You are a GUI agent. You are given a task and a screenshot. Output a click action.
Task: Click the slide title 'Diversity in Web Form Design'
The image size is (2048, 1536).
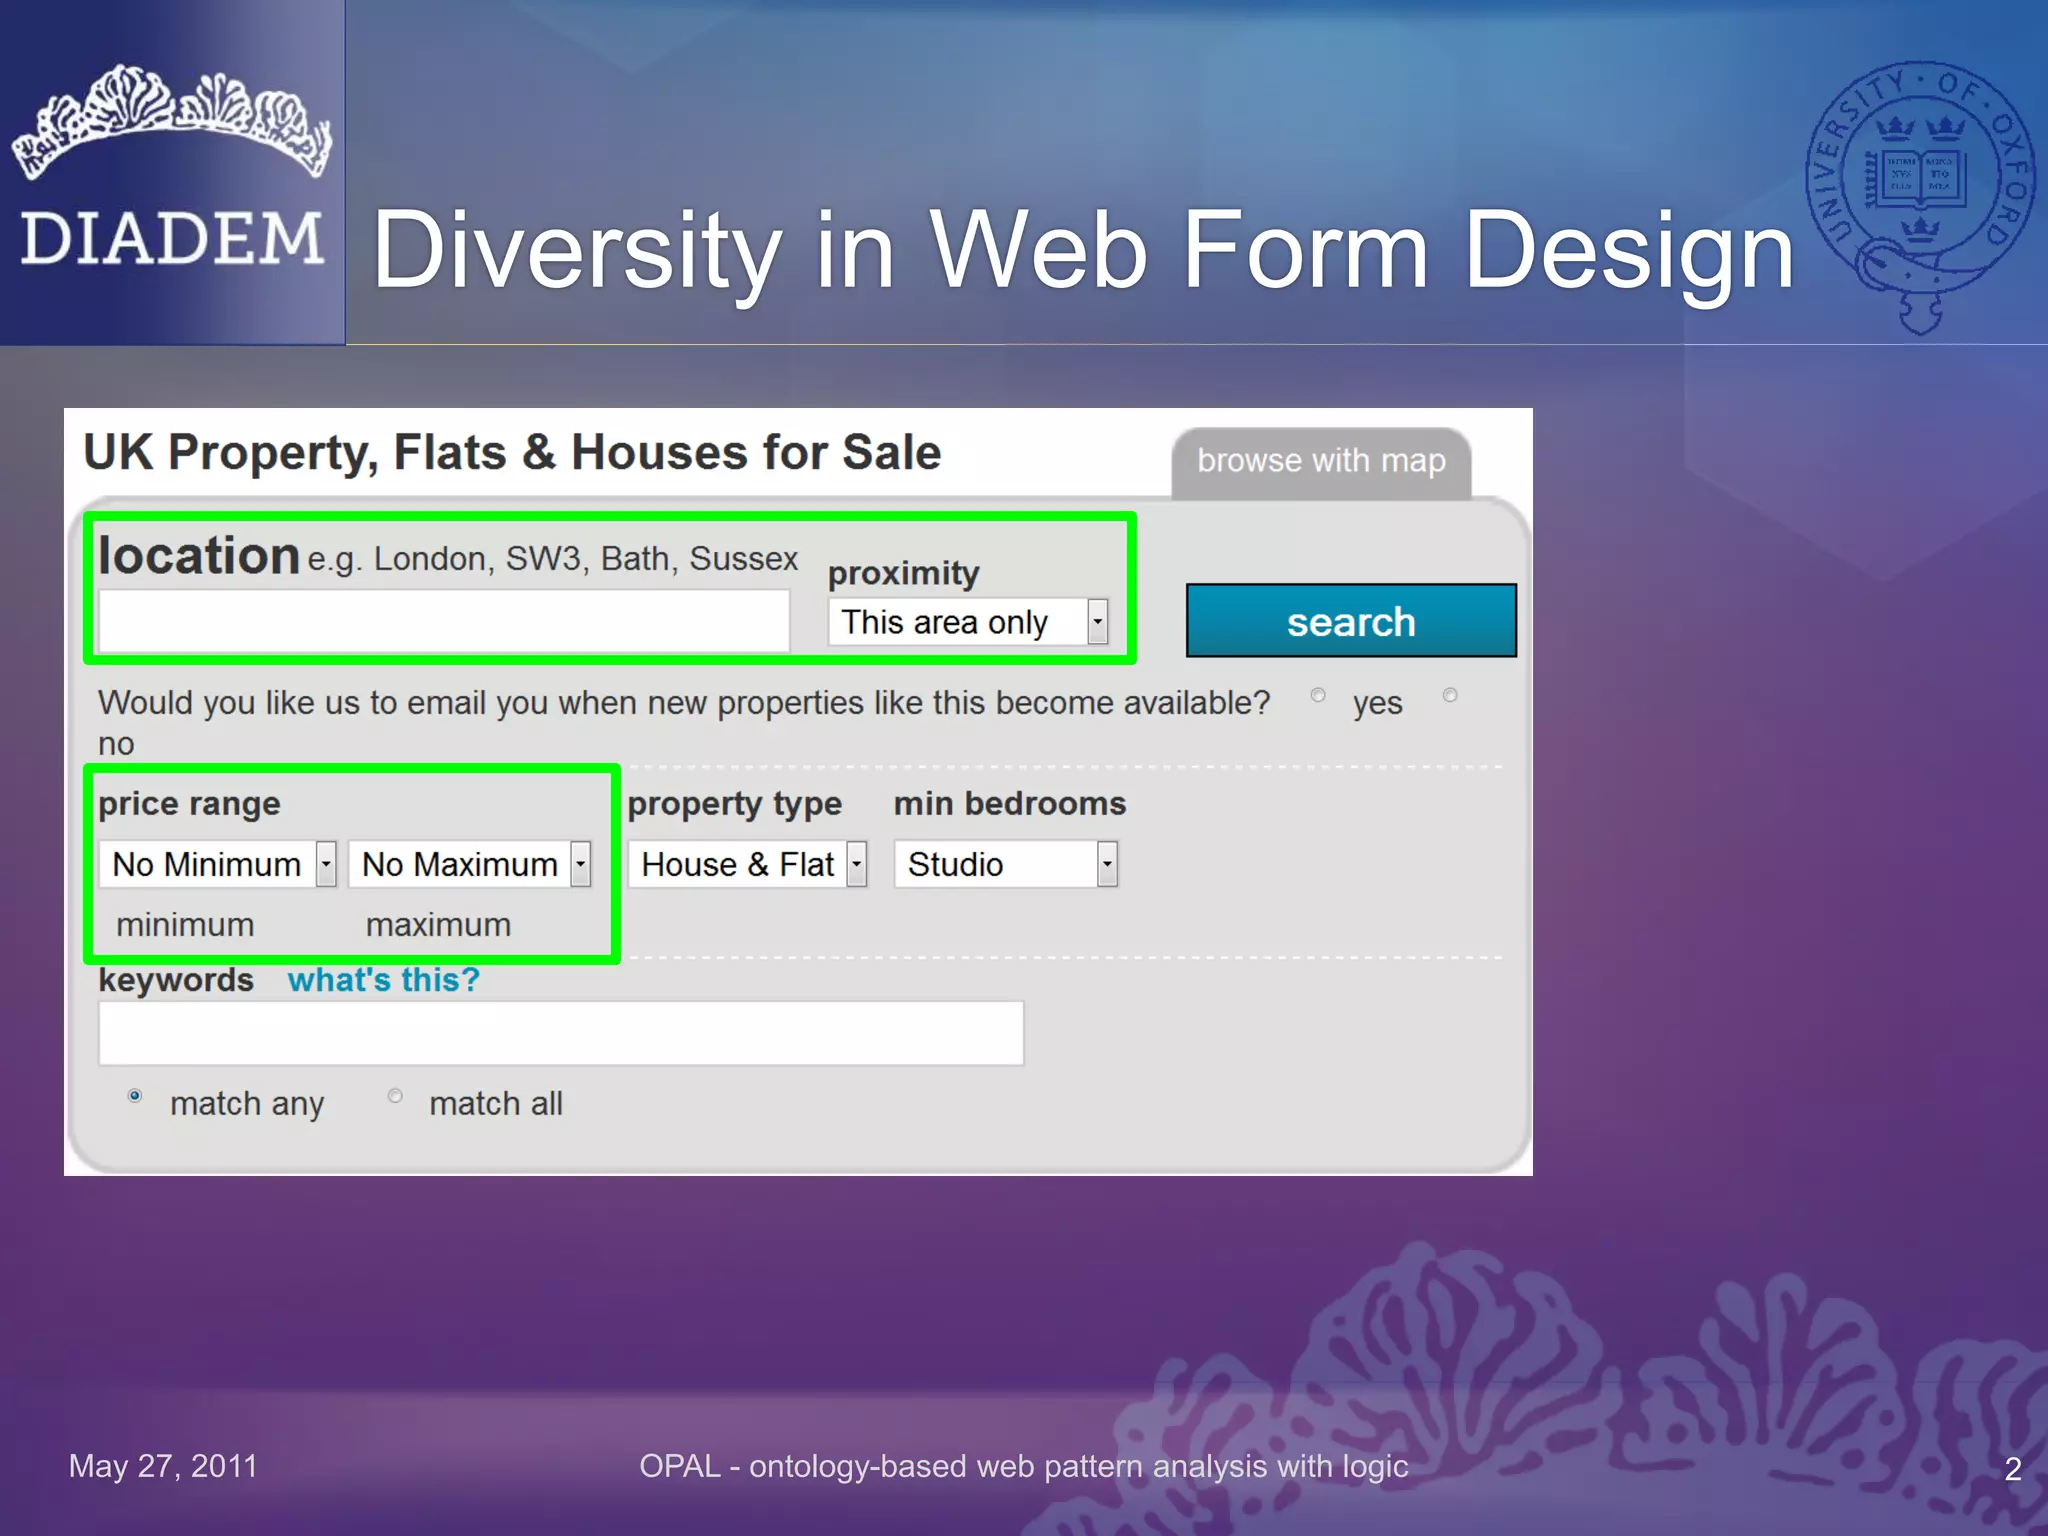pos(1083,251)
